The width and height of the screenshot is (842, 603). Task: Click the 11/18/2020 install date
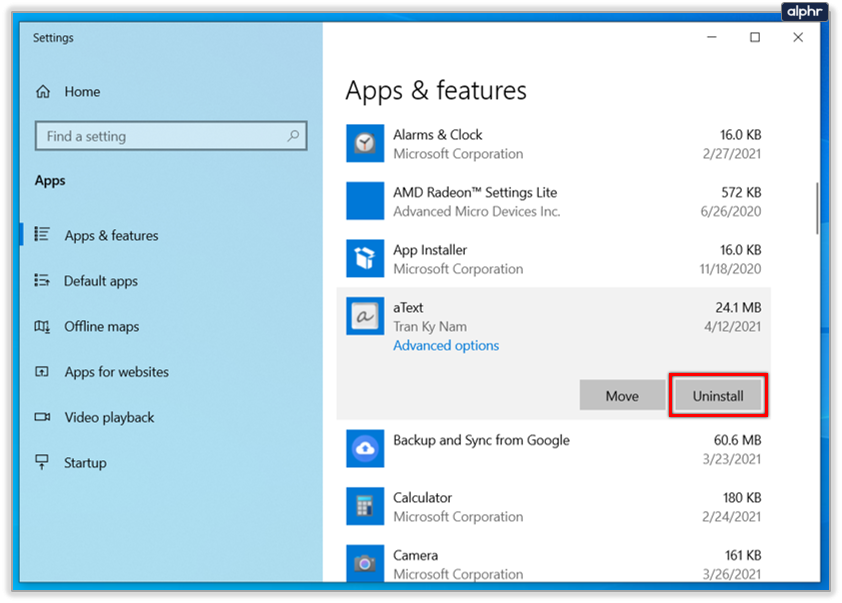tap(730, 269)
